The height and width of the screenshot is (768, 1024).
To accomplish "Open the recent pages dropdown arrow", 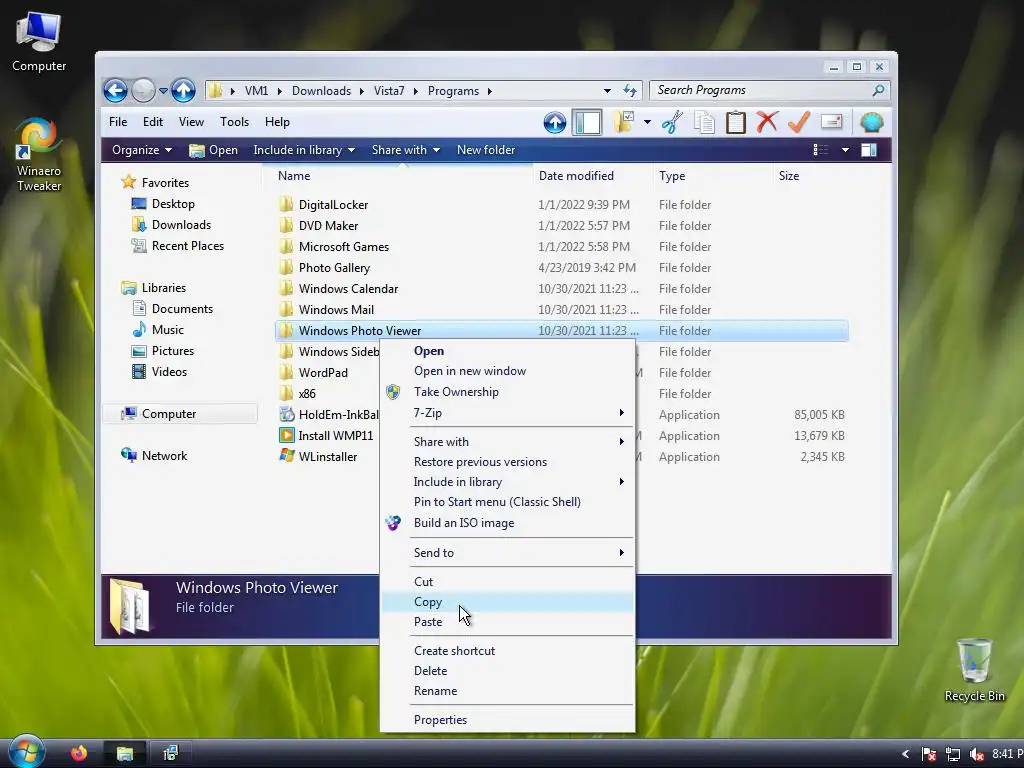I will coord(163,91).
